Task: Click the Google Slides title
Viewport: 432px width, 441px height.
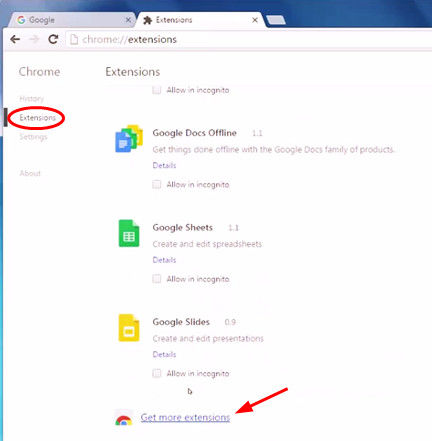Action: coord(181,322)
